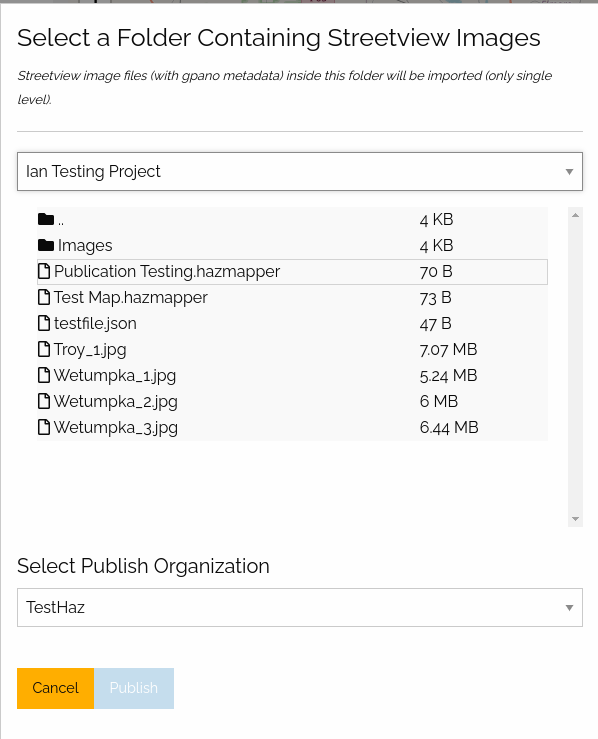The width and height of the screenshot is (598, 739).
Task: Open the Ian Testing Project dropdown
Action: [x=300, y=172]
